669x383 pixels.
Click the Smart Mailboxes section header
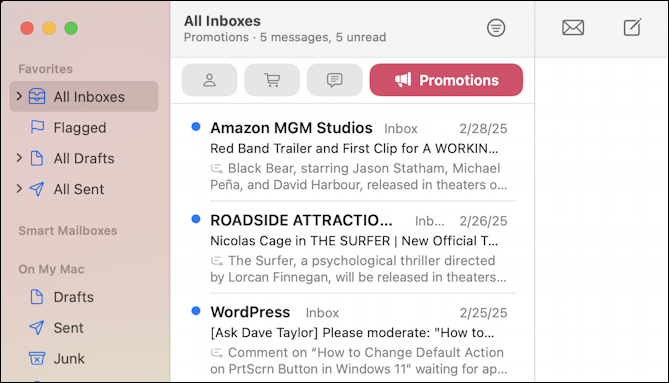67,231
